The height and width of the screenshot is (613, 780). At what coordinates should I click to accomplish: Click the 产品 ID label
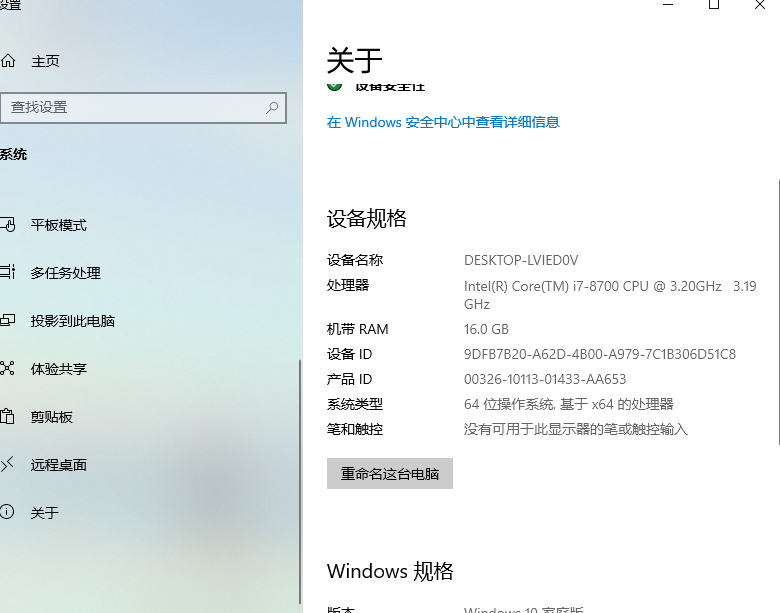pos(349,379)
